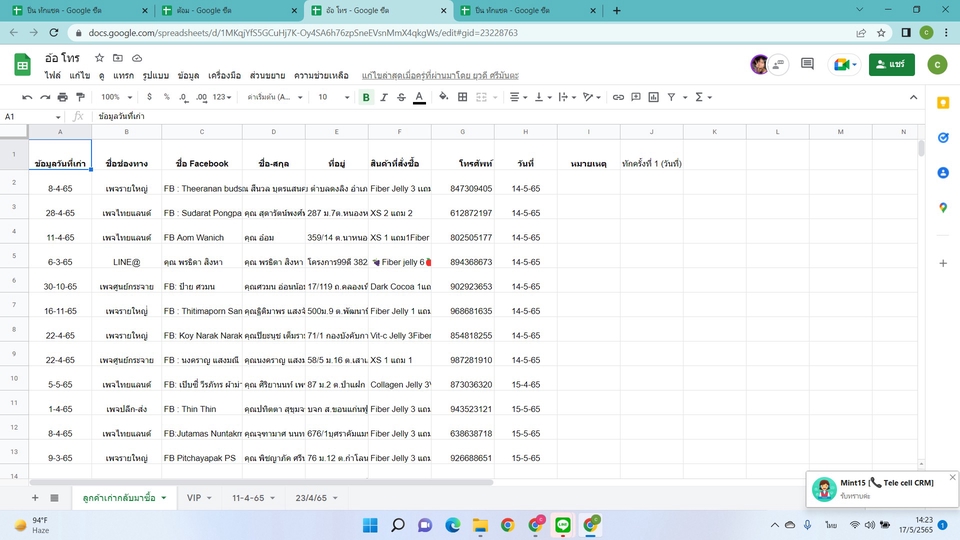
Task: Star the document อ้อ โทร
Action: click(99, 58)
